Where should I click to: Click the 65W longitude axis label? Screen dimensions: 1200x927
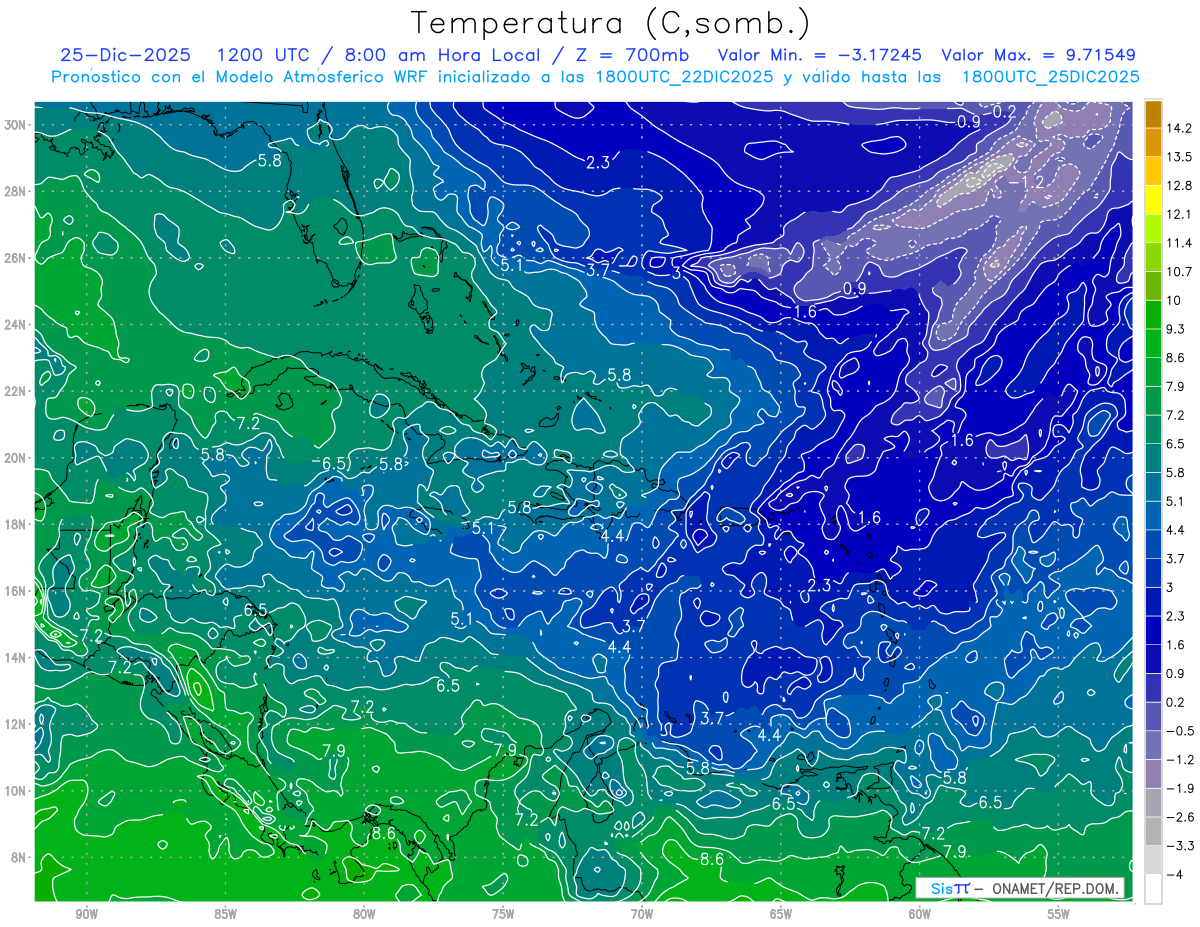coord(781,914)
